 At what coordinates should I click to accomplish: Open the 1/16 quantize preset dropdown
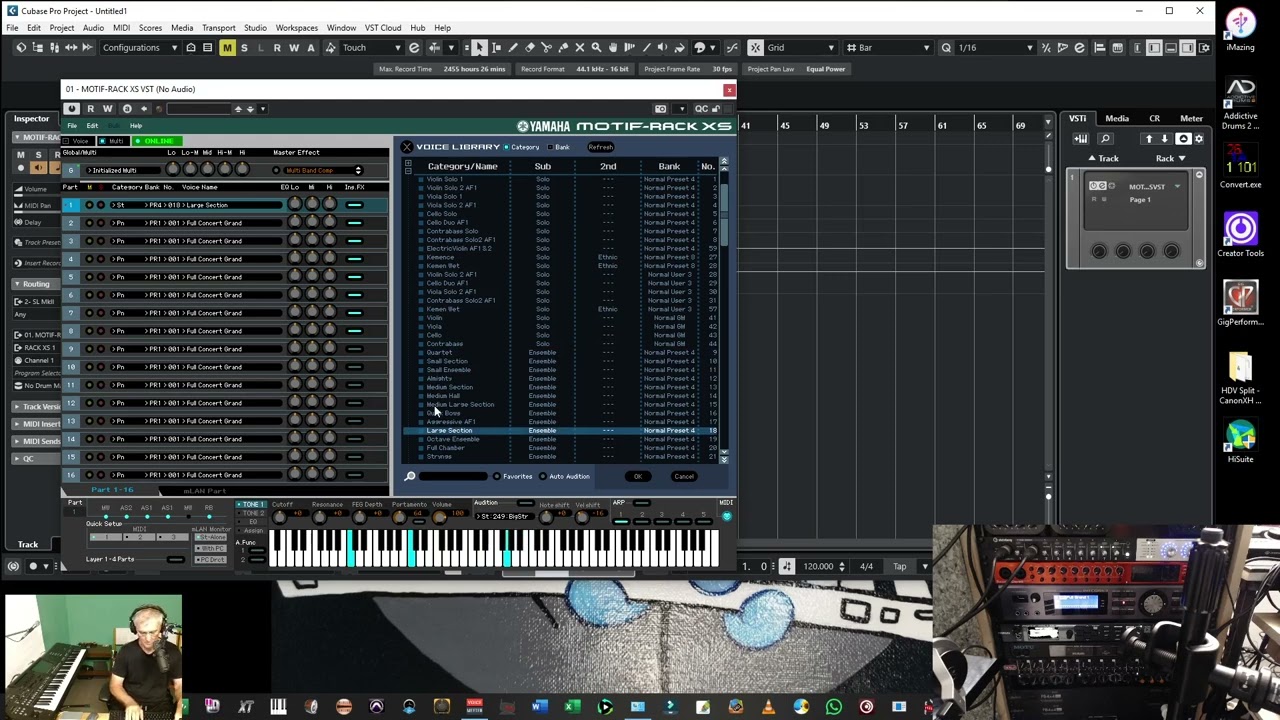tap(995, 47)
